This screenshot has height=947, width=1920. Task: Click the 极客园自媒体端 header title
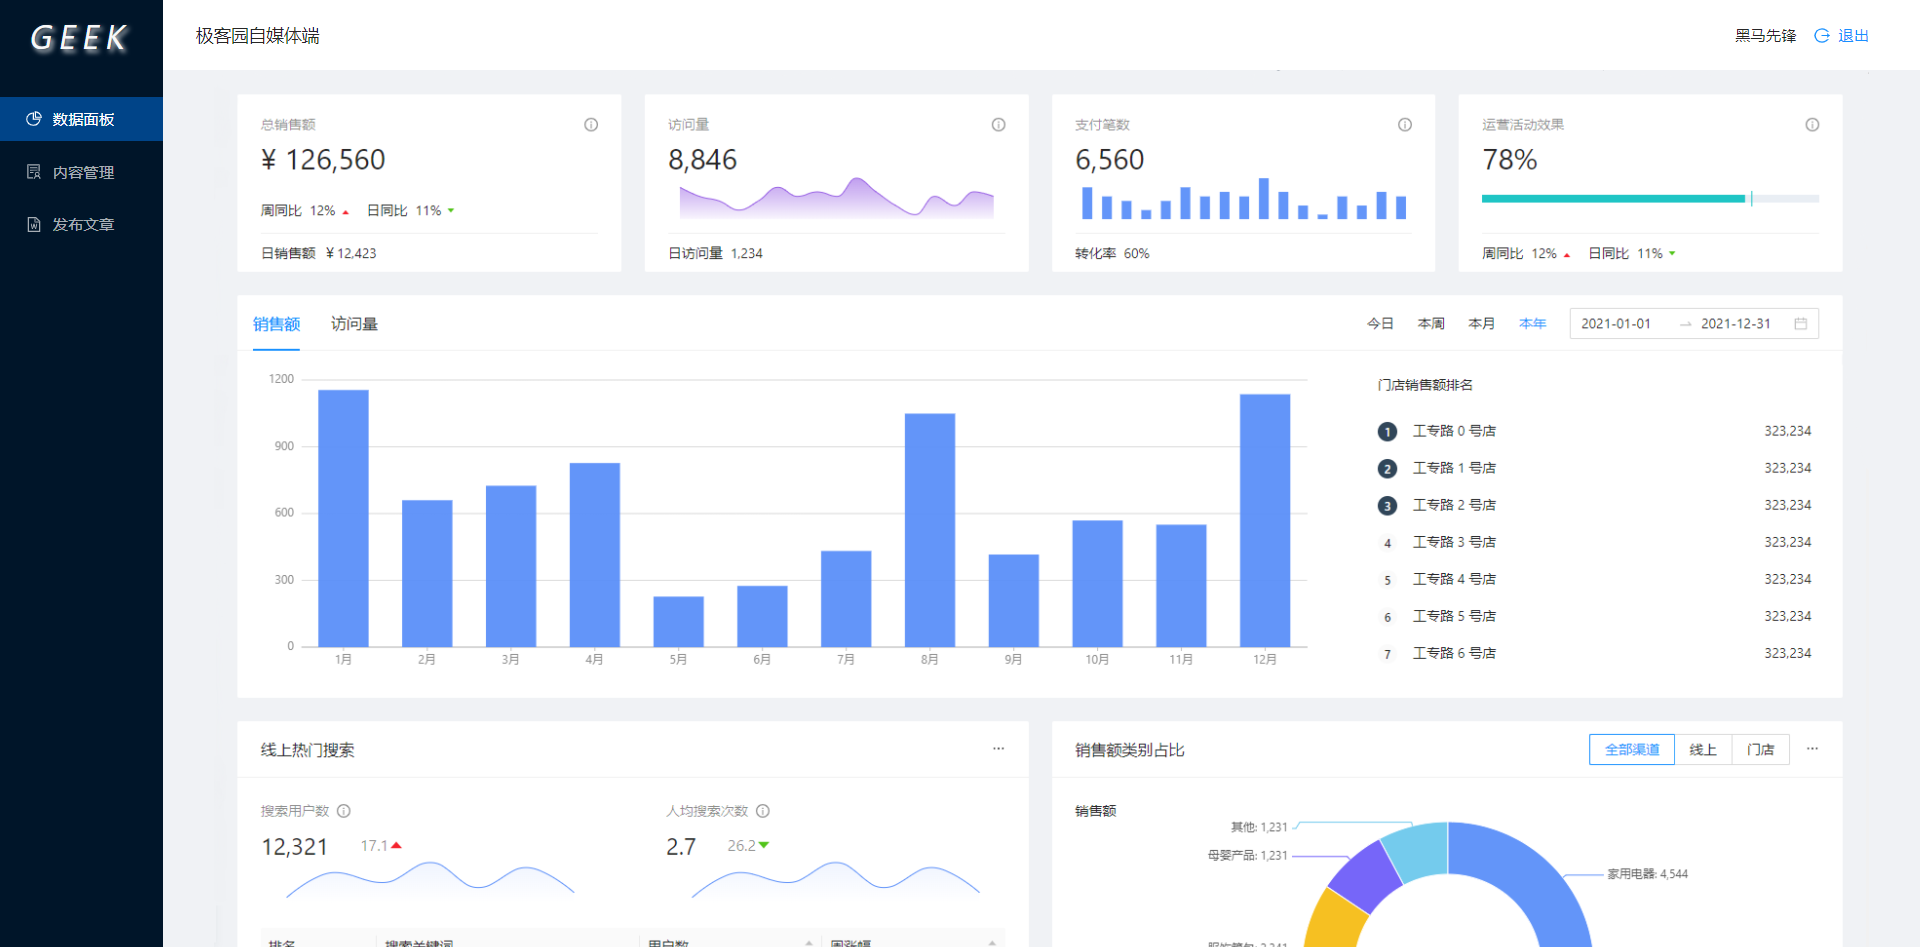258,36
